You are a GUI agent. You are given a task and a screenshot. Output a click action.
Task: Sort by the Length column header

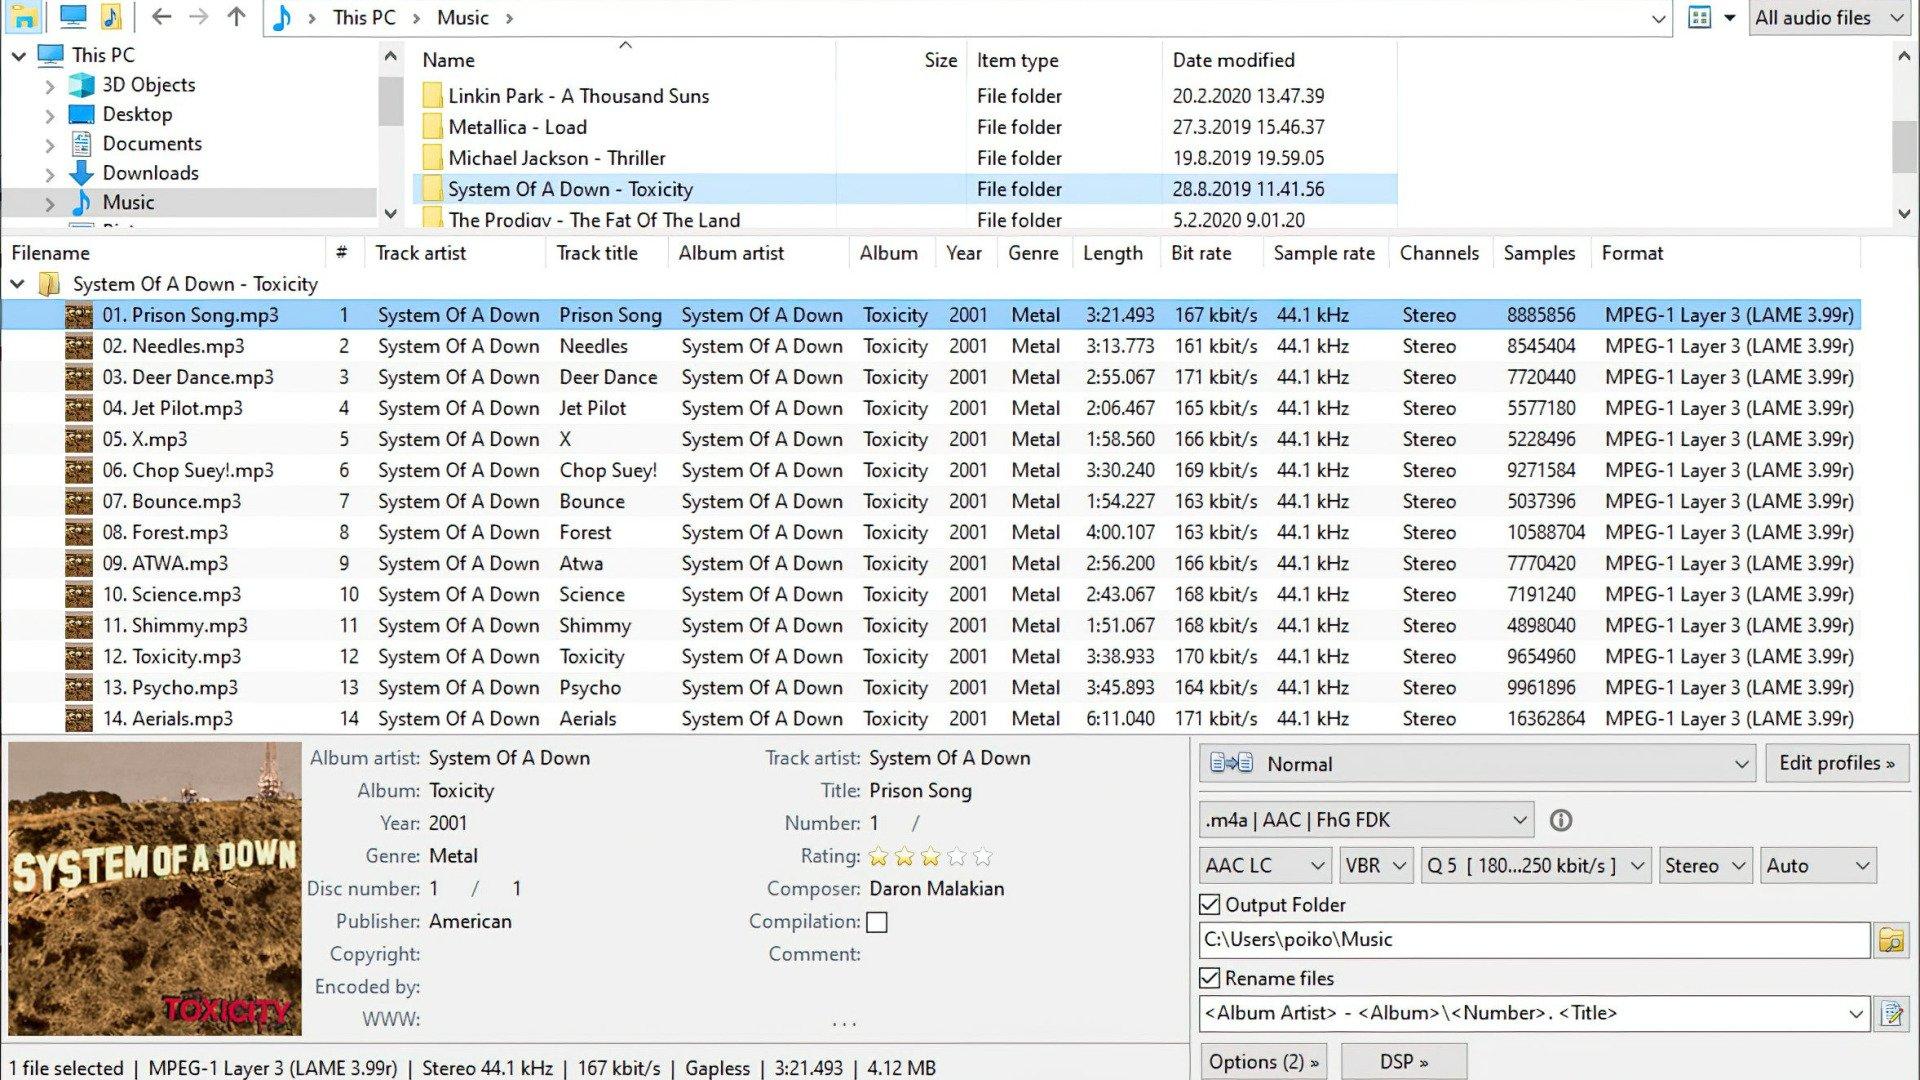coord(1112,253)
